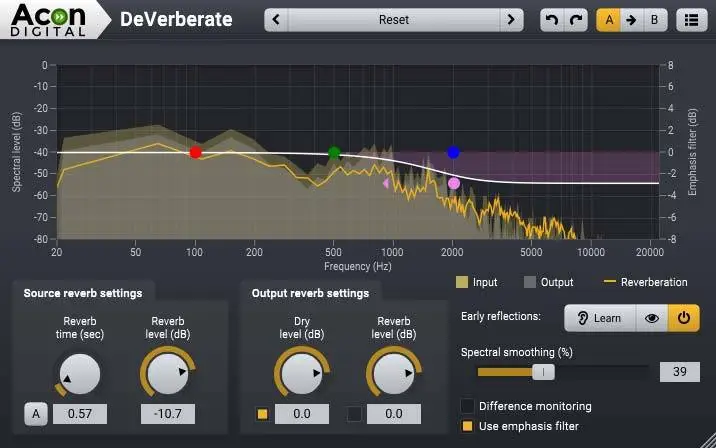Click the pink emphasis filter node
Viewport: 716px width, 448px height.
(x=454, y=184)
